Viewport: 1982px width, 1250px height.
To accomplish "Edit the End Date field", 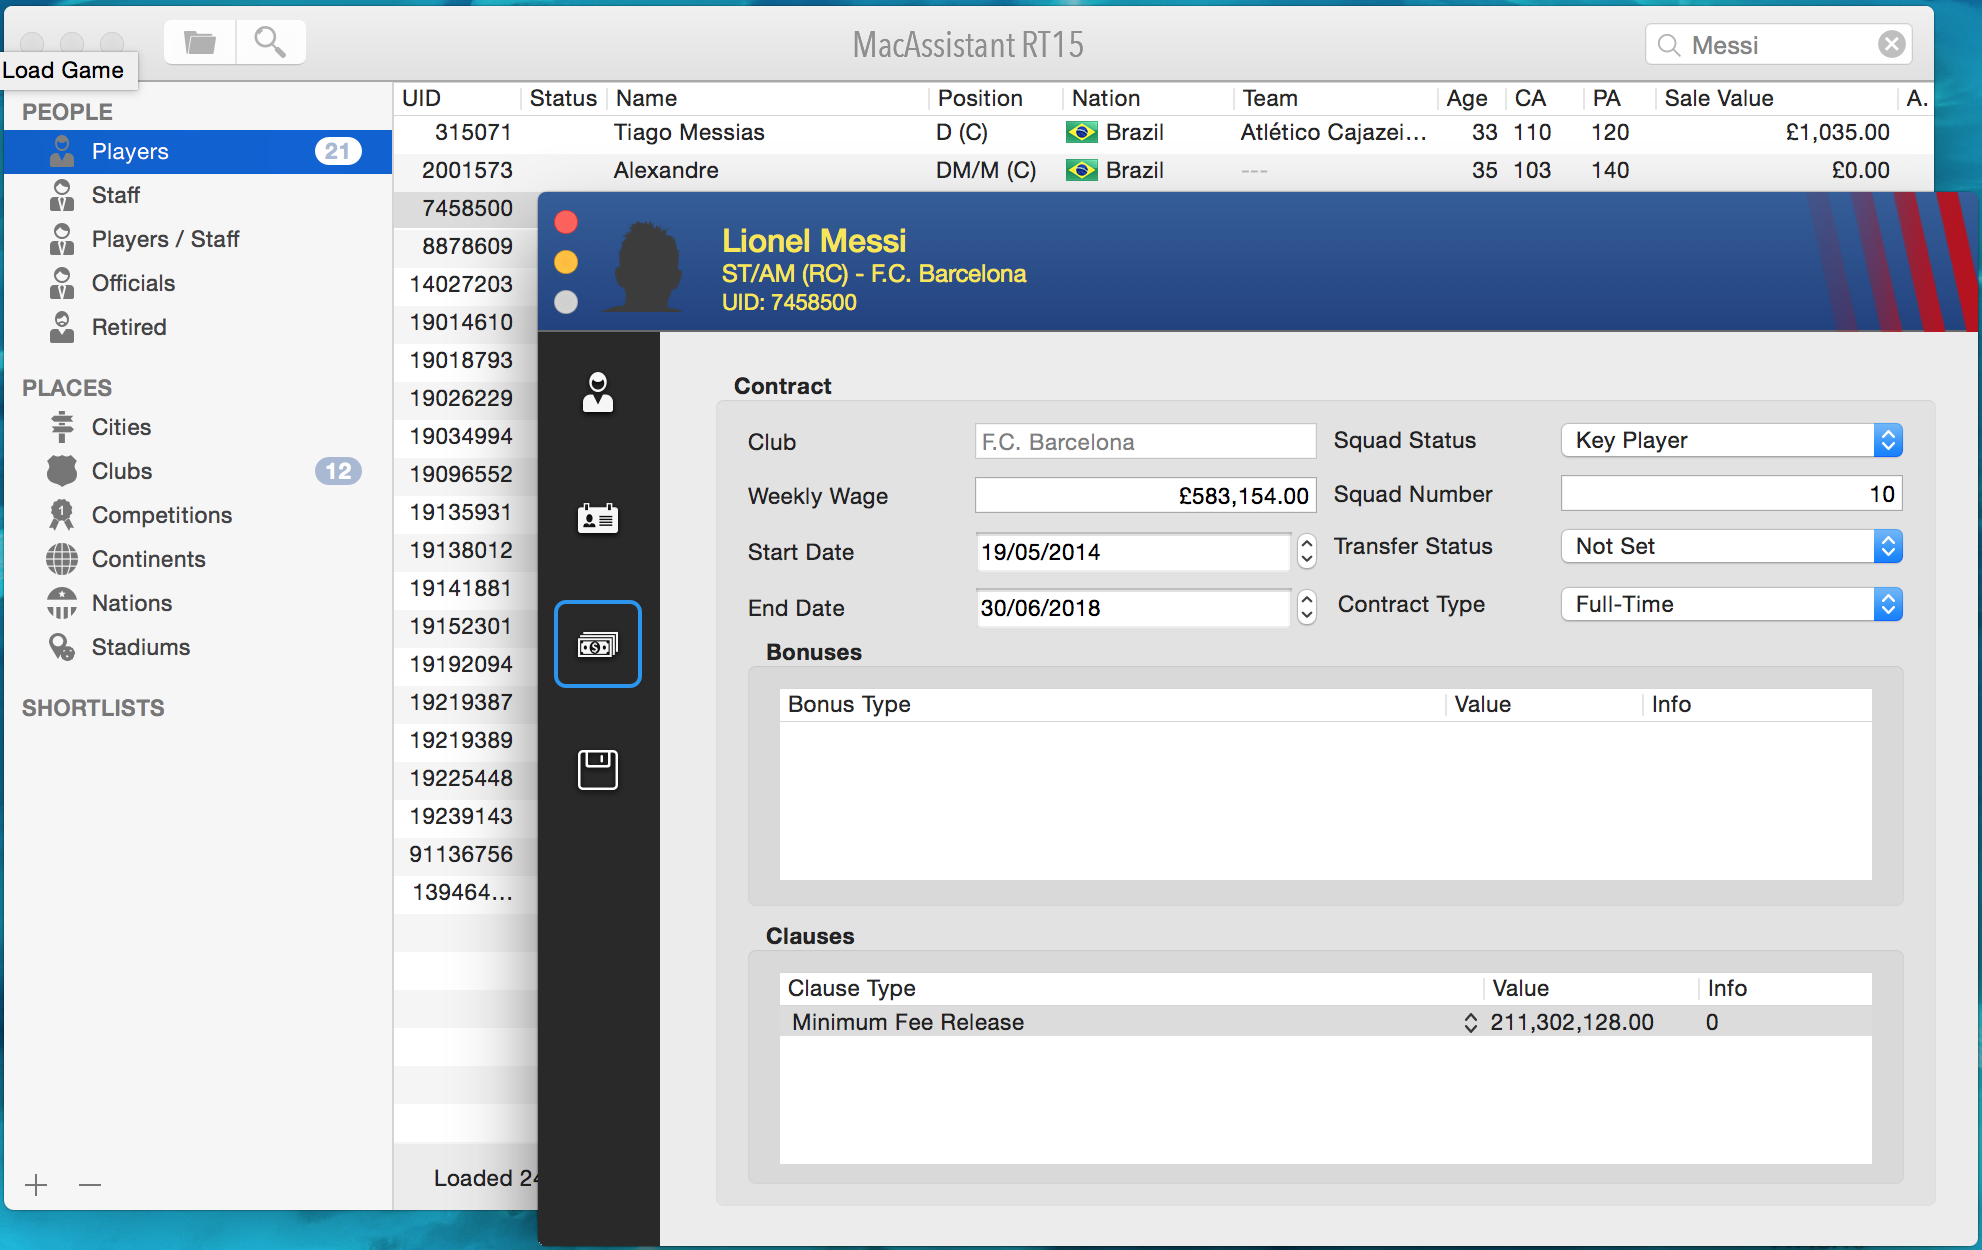I will coord(1133,608).
